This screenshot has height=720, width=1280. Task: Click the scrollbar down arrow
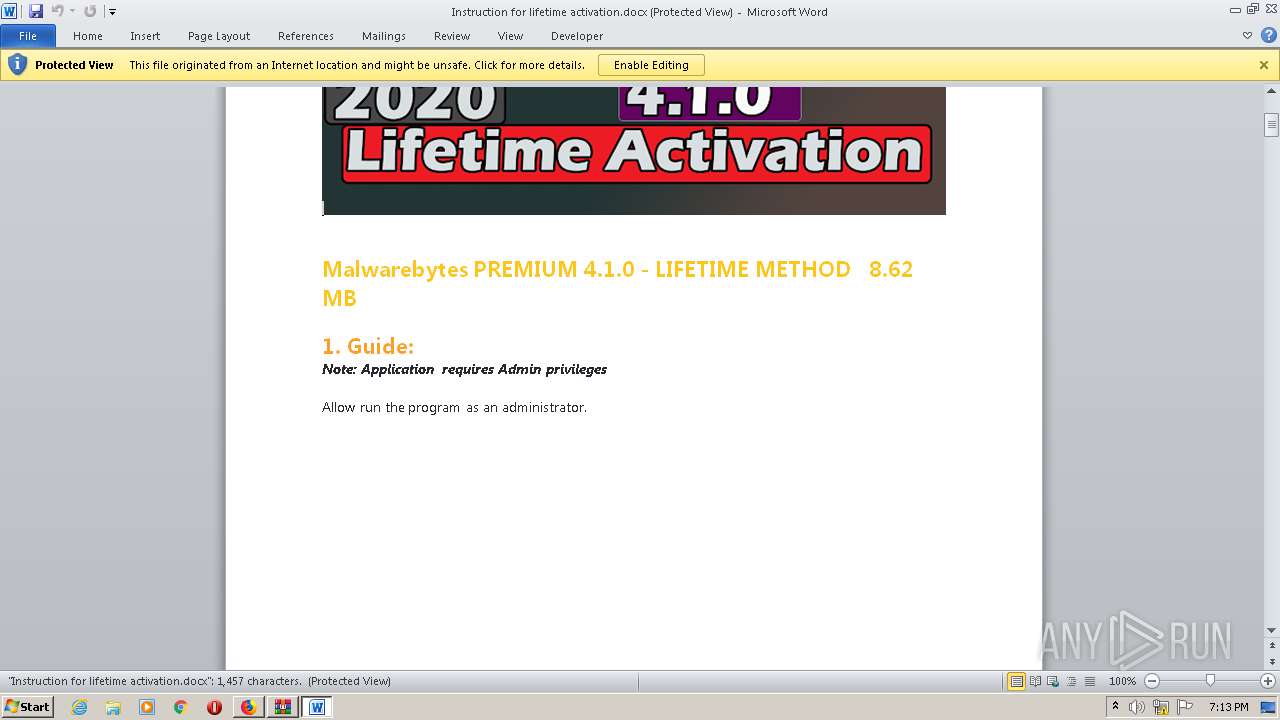1272,630
